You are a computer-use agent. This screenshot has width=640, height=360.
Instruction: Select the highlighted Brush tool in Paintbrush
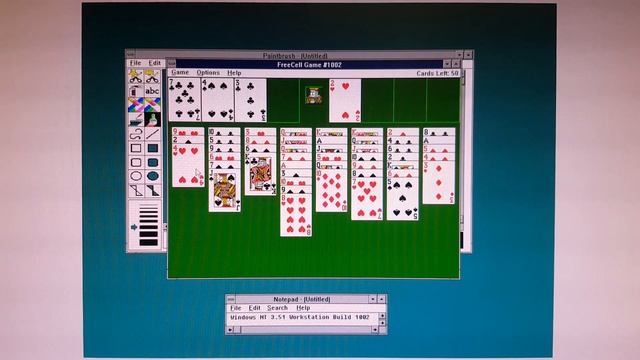[x=152, y=119]
